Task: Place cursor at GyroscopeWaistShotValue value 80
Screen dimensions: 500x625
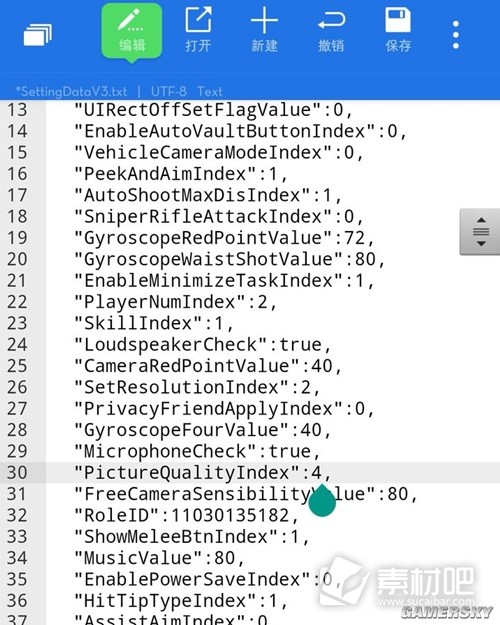Action: (365, 259)
